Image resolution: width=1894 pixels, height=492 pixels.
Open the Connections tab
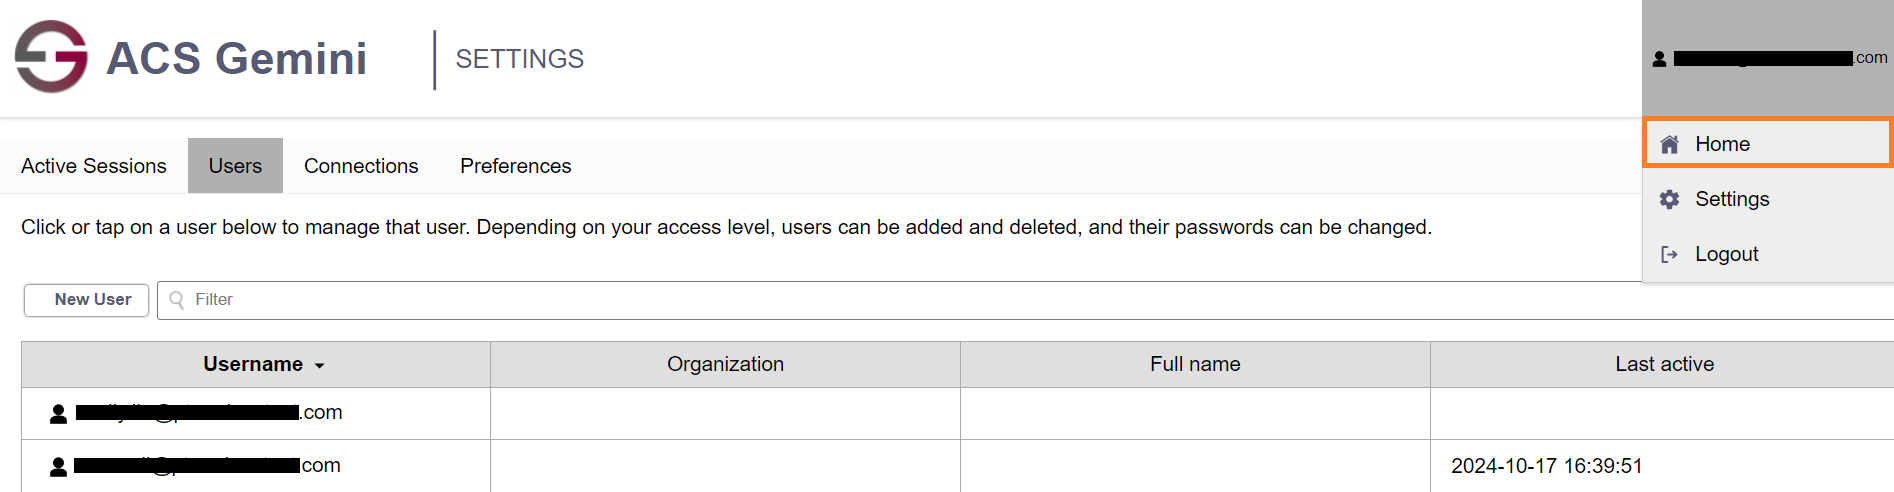pos(361,166)
